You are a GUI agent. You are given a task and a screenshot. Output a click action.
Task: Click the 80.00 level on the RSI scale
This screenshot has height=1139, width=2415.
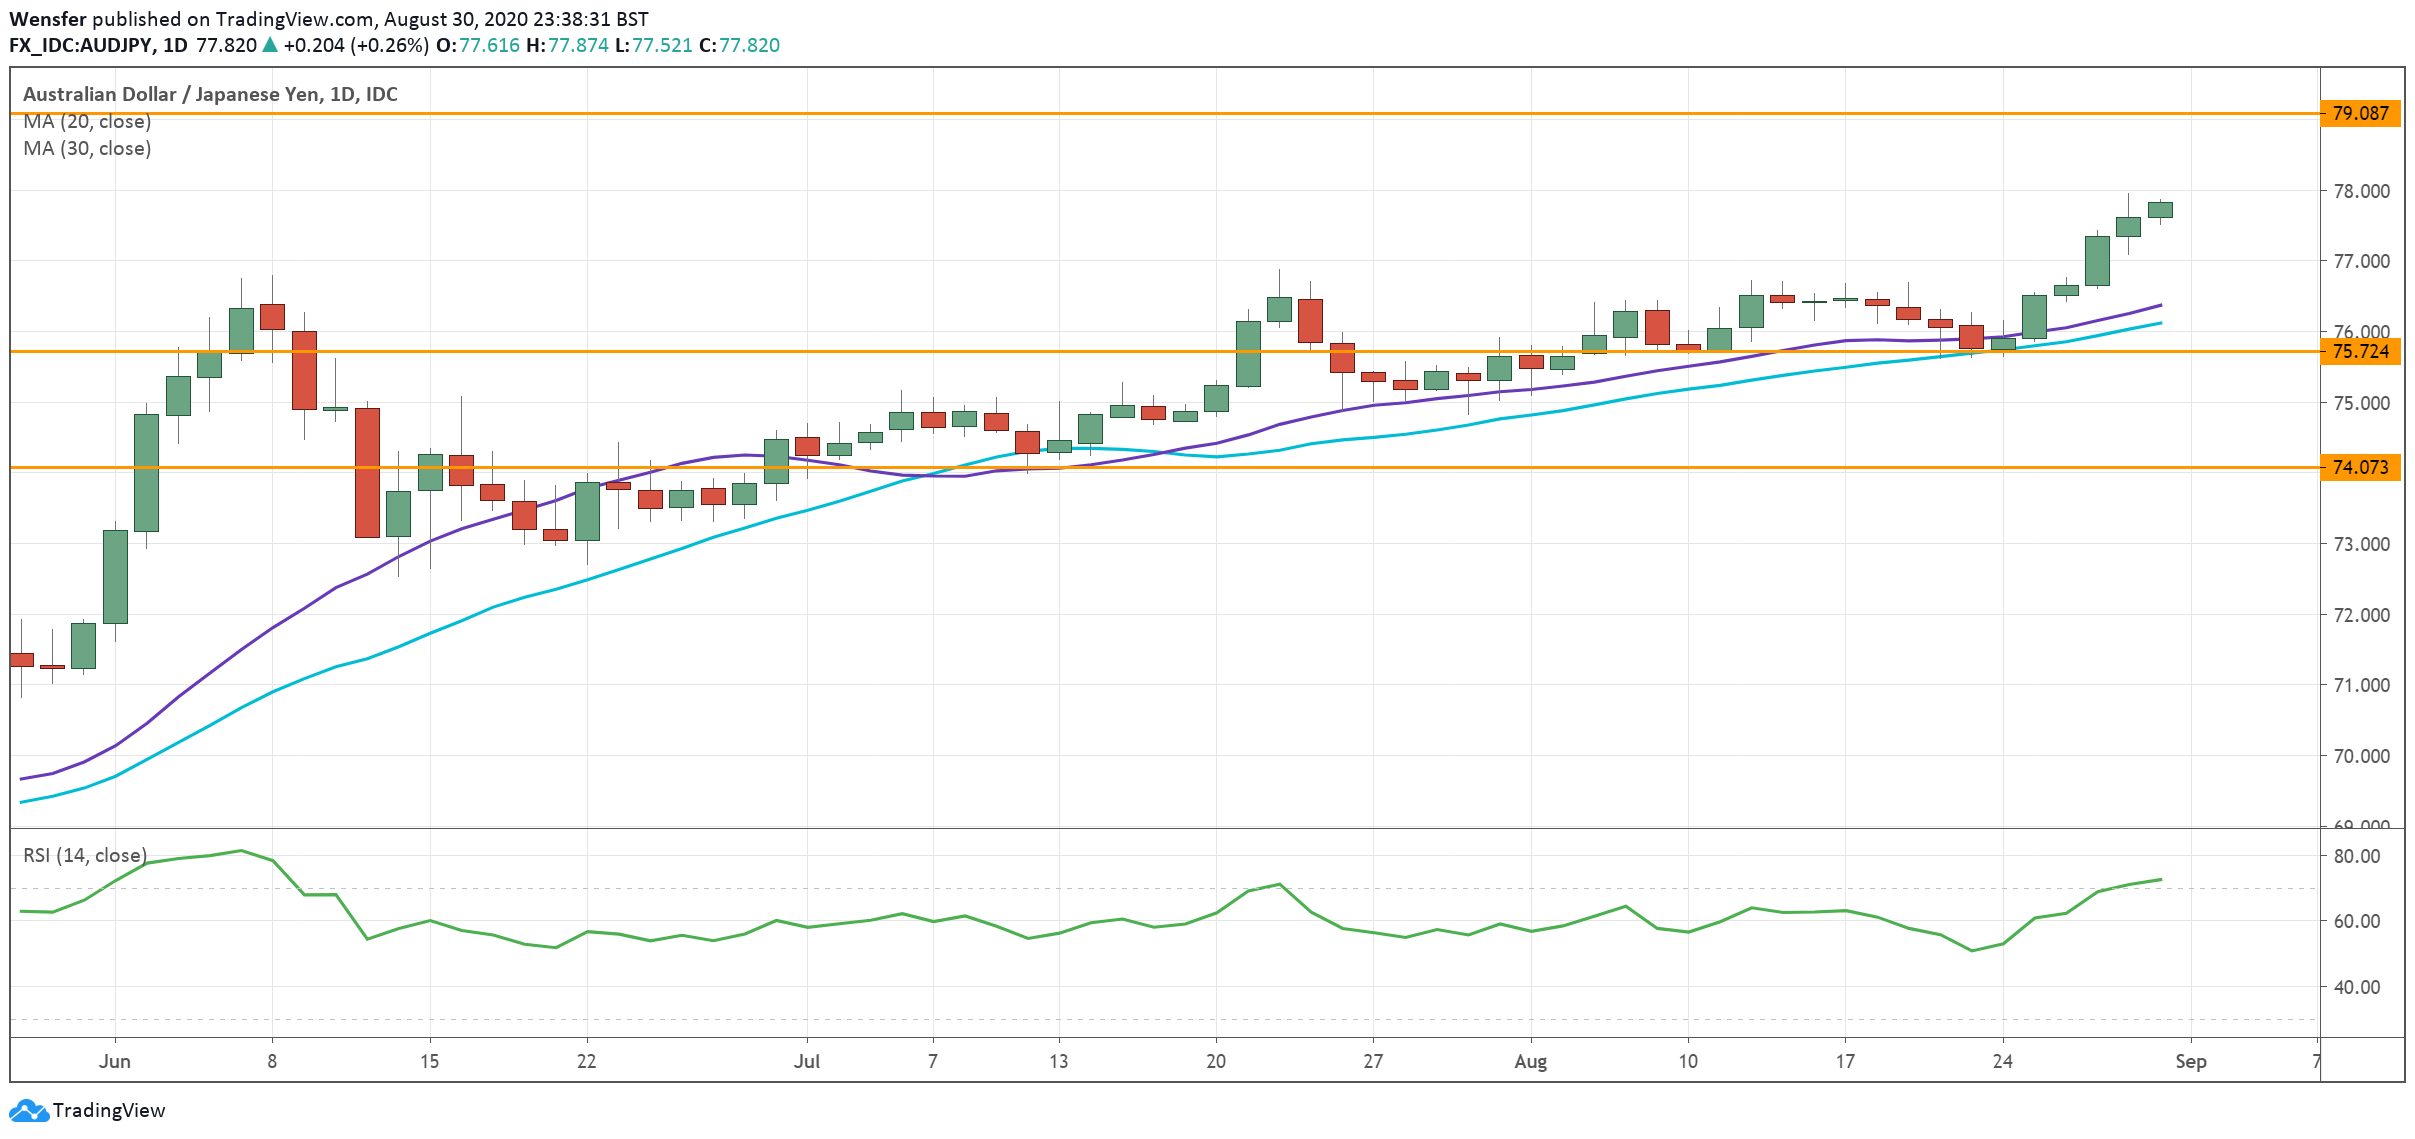pyautogui.click(x=2356, y=856)
